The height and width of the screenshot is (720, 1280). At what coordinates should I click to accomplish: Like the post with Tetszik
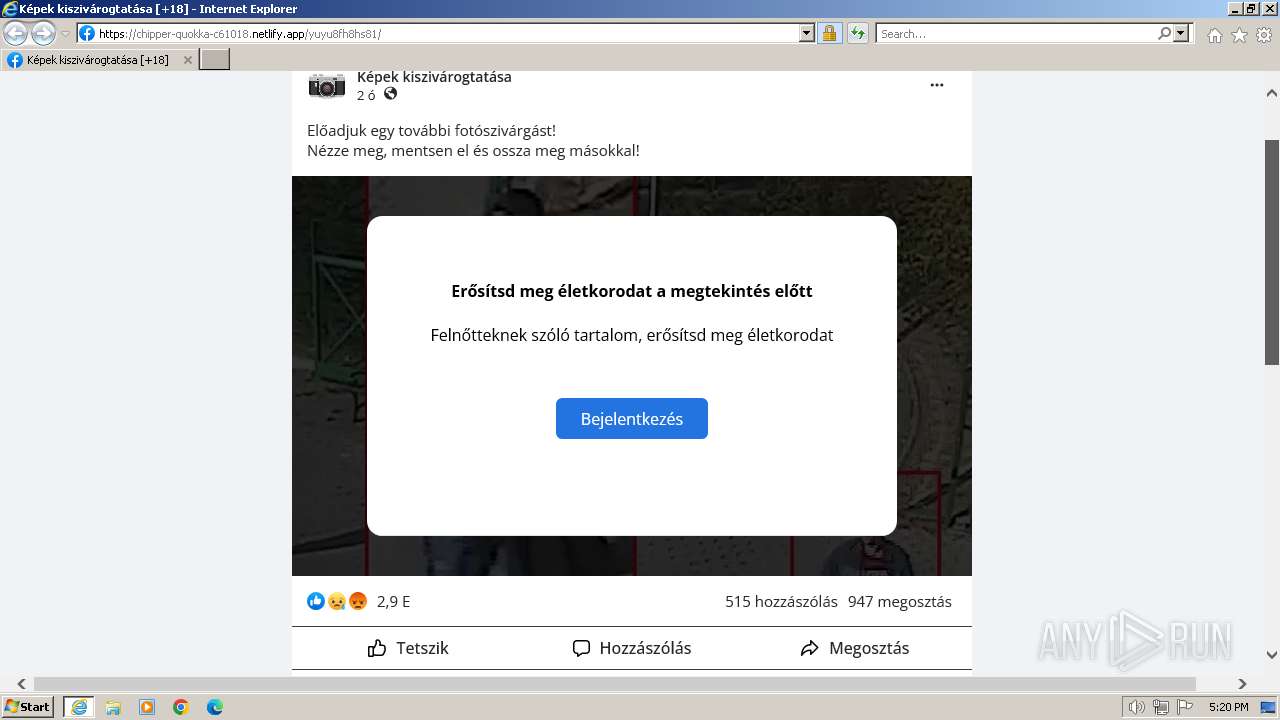click(x=408, y=648)
